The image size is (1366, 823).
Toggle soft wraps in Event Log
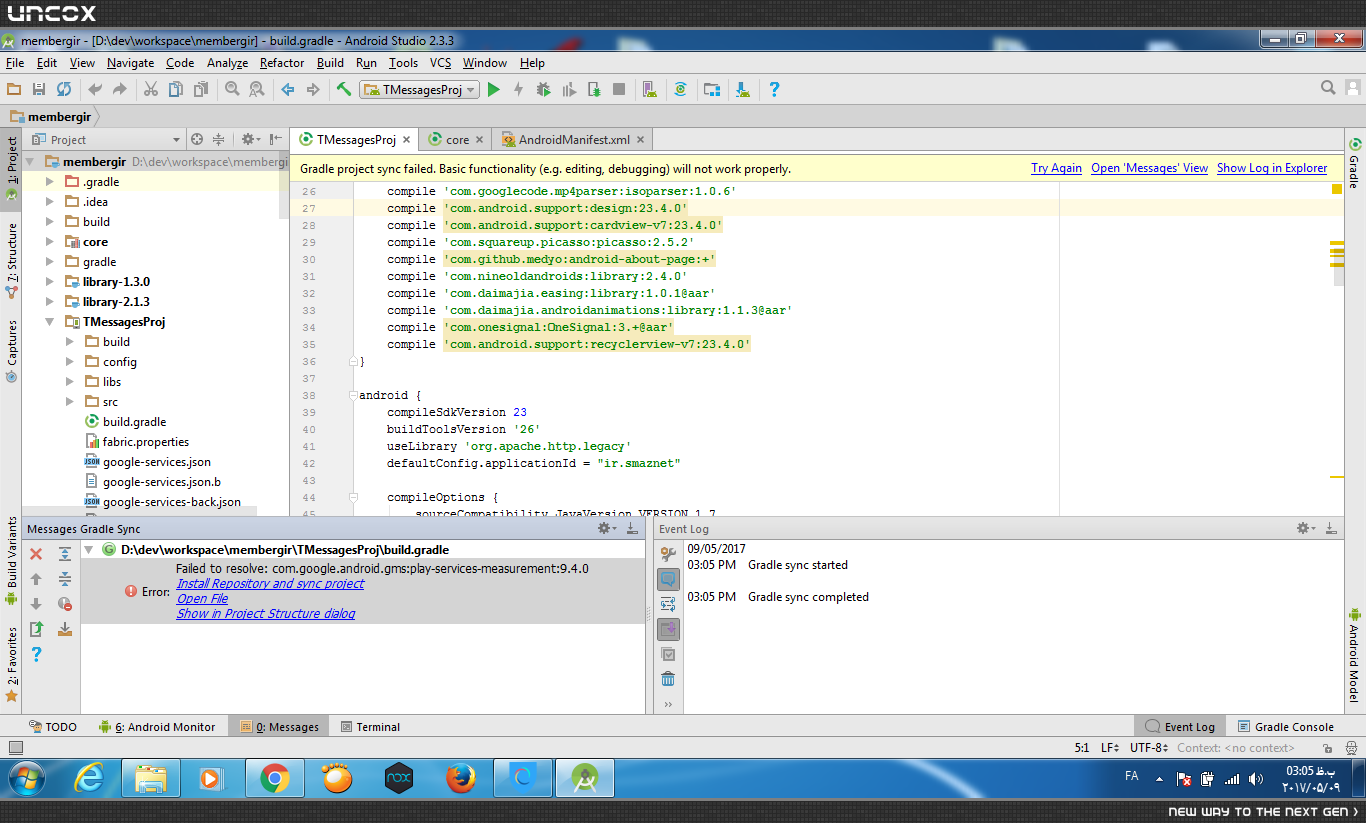point(668,604)
